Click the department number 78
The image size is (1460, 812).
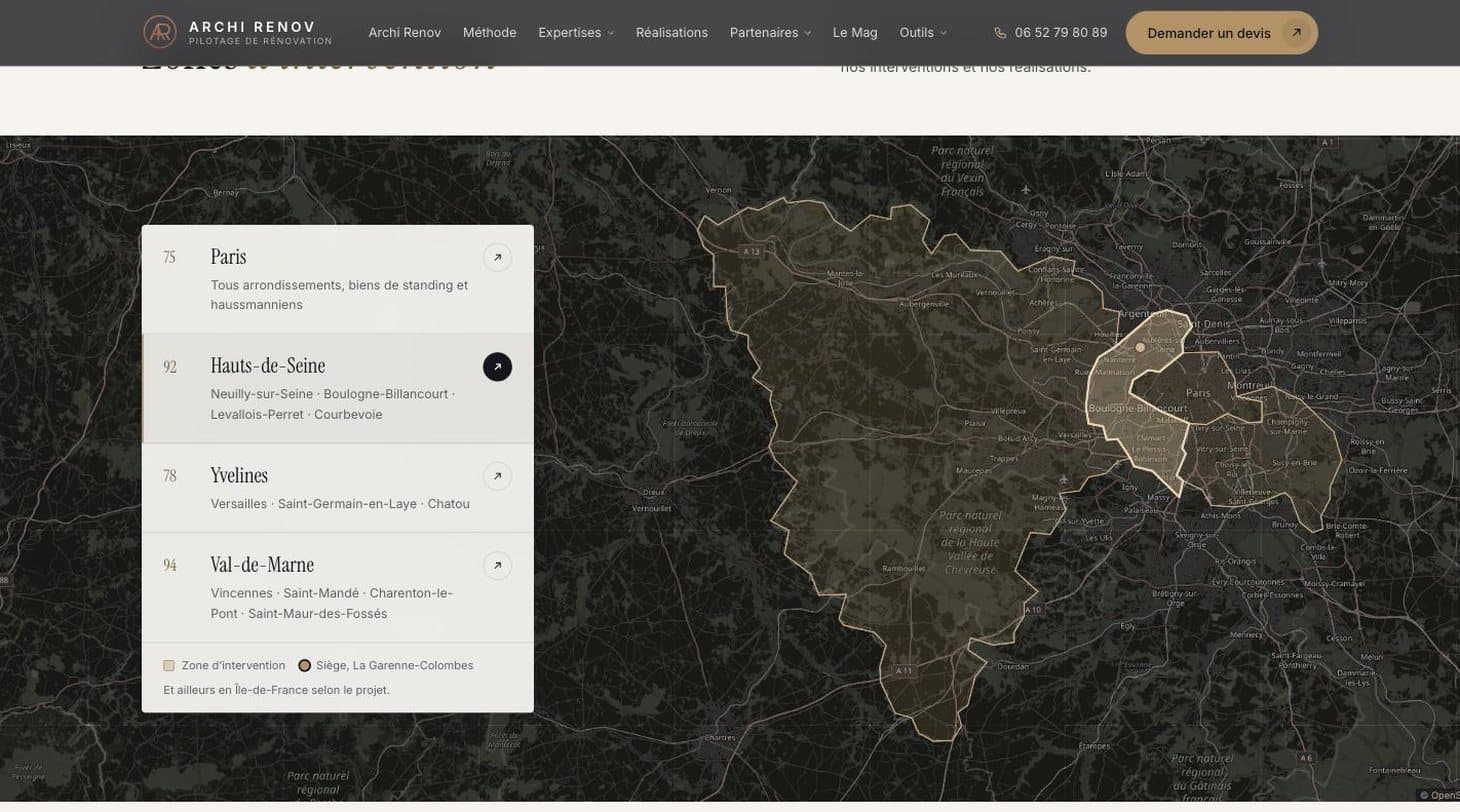pyautogui.click(x=170, y=476)
